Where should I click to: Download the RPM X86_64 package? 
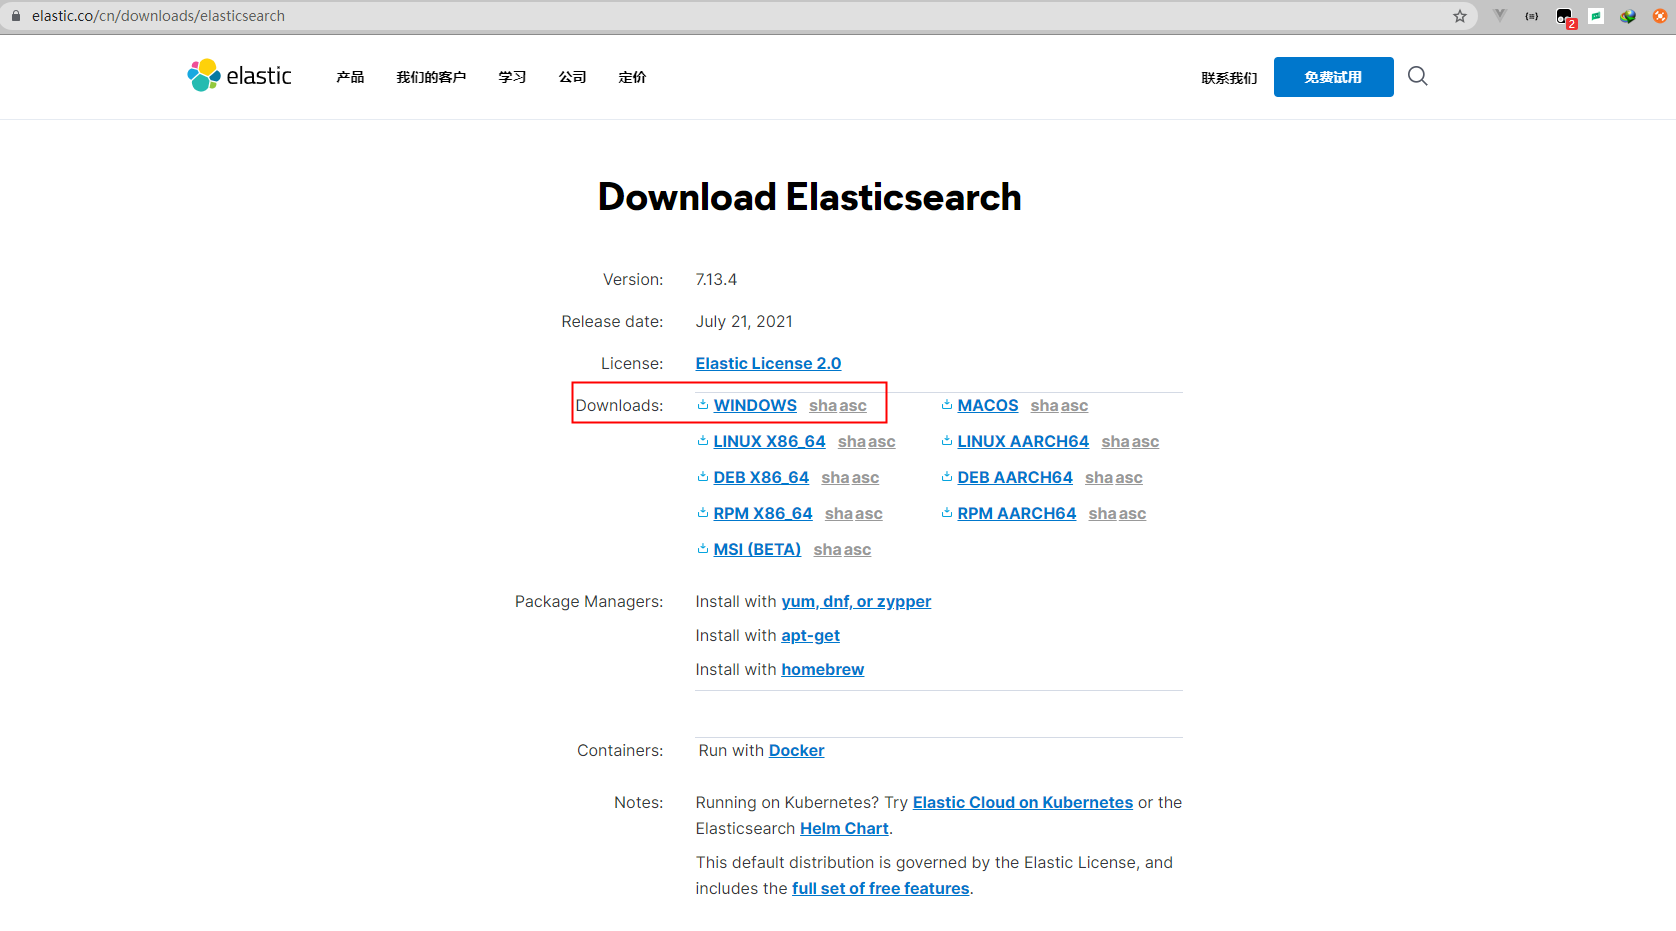[x=763, y=513]
